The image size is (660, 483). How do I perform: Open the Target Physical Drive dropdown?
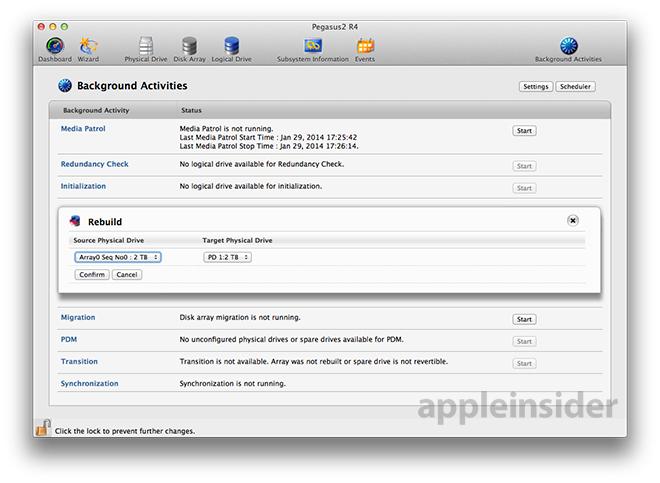click(227, 257)
